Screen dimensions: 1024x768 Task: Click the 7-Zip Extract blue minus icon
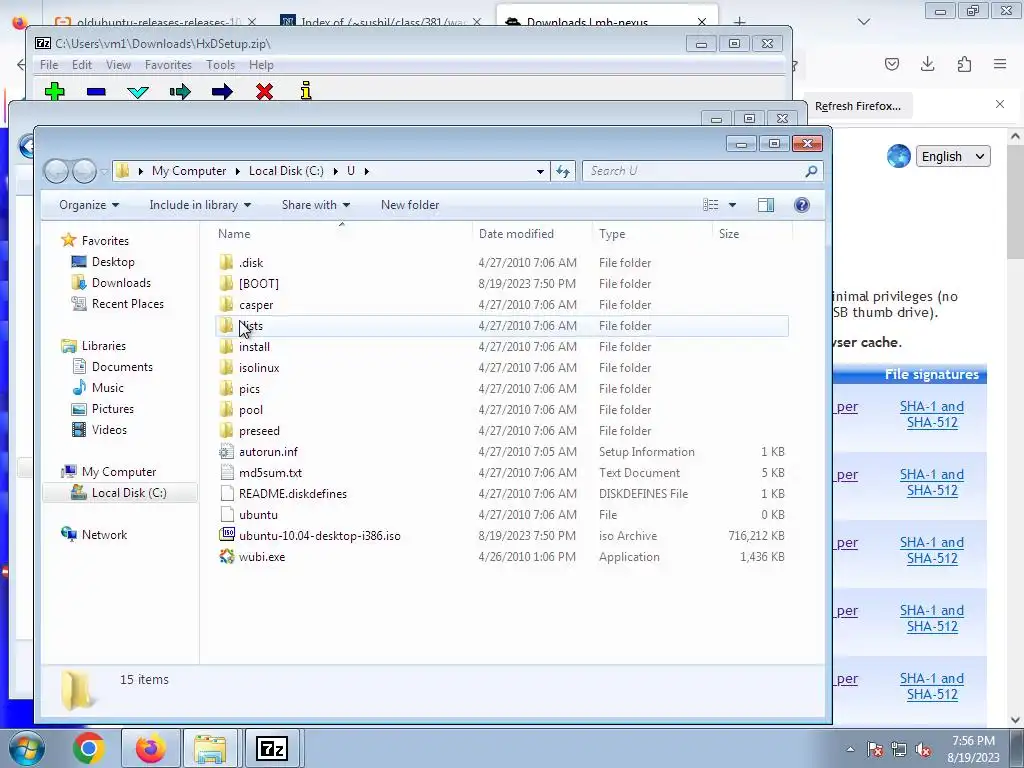(96, 92)
